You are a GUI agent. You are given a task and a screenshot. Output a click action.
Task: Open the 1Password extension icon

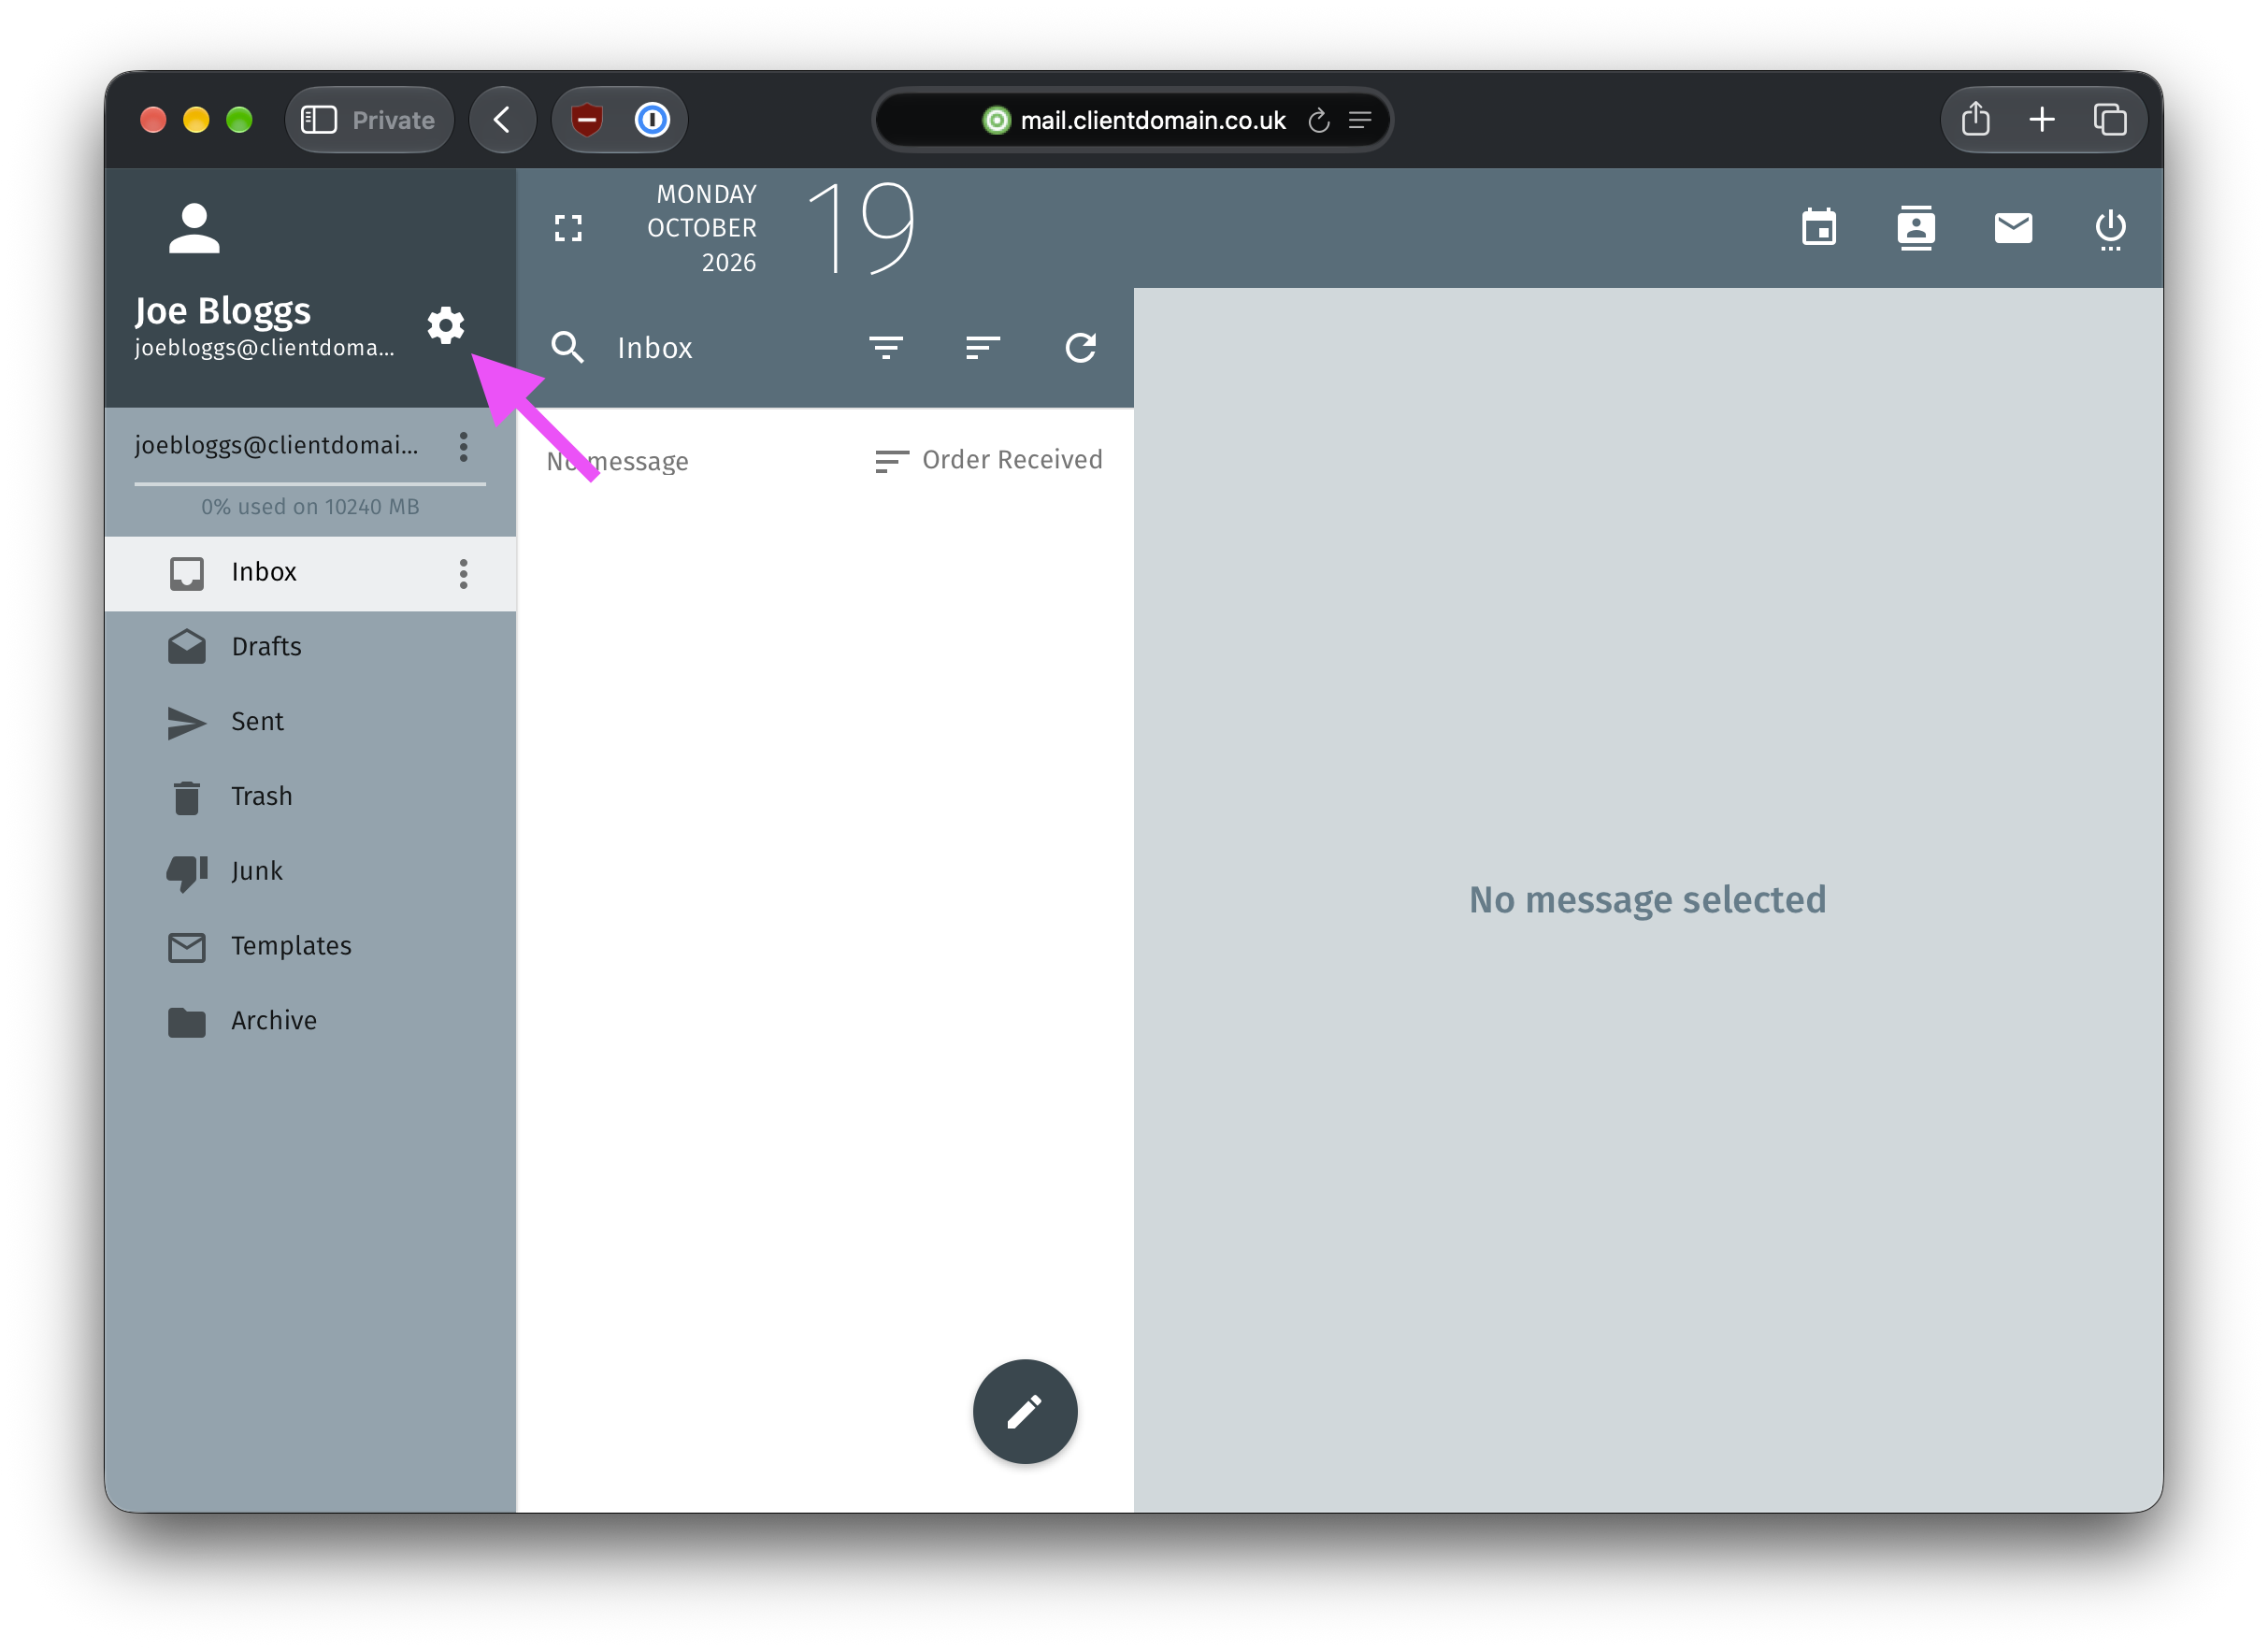[x=652, y=120]
